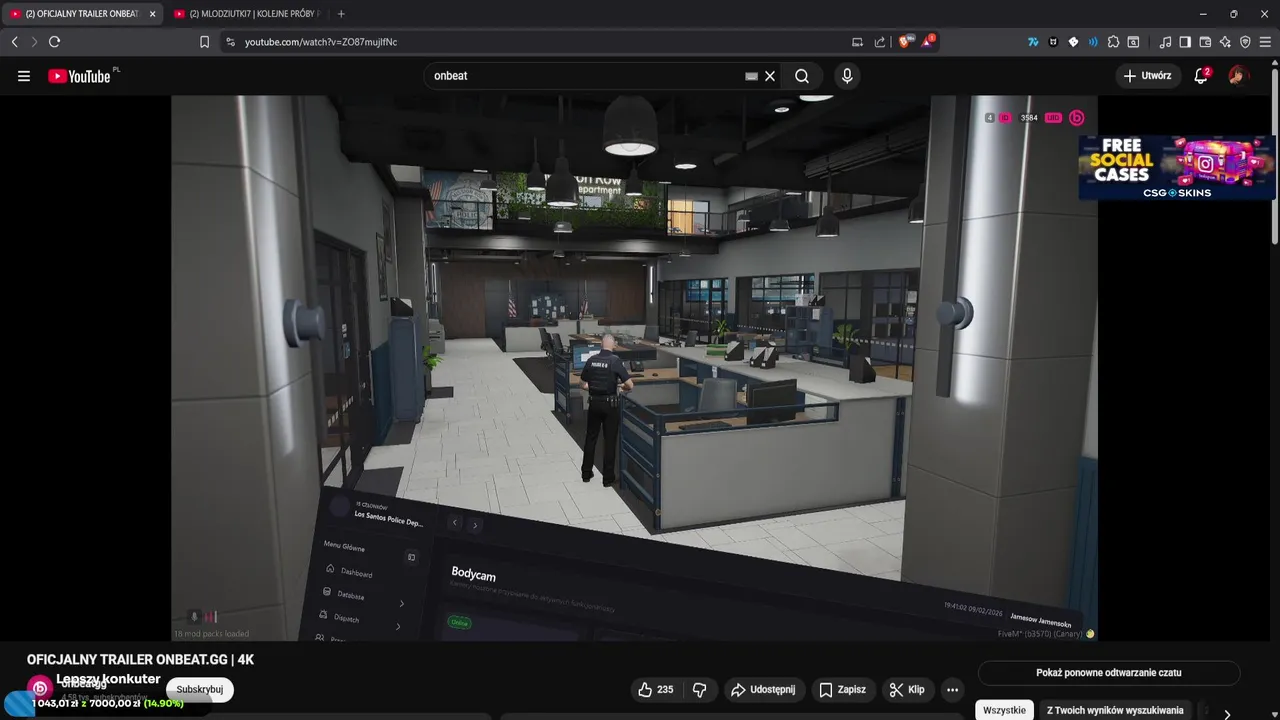1280x720 pixels.
Task: Switch to the OFICJALNY TRAILER ONBEAT tab
Action: pyautogui.click(x=80, y=14)
